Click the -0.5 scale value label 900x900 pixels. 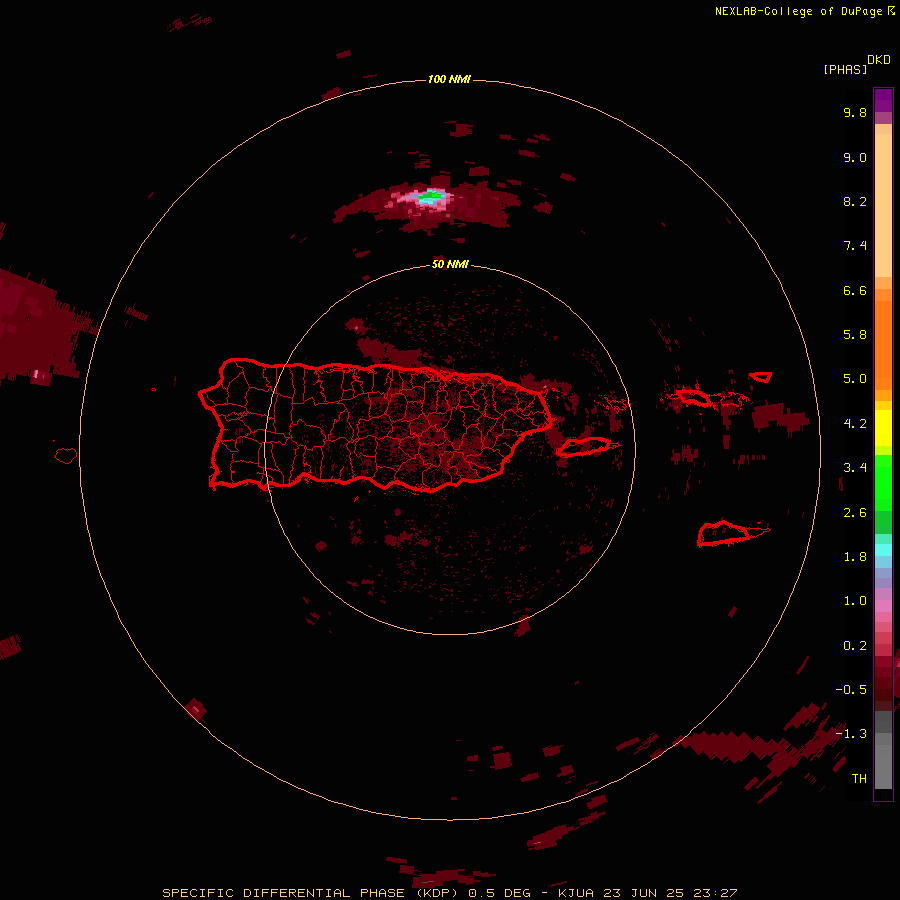pyautogui.click(x=851, y=690)
